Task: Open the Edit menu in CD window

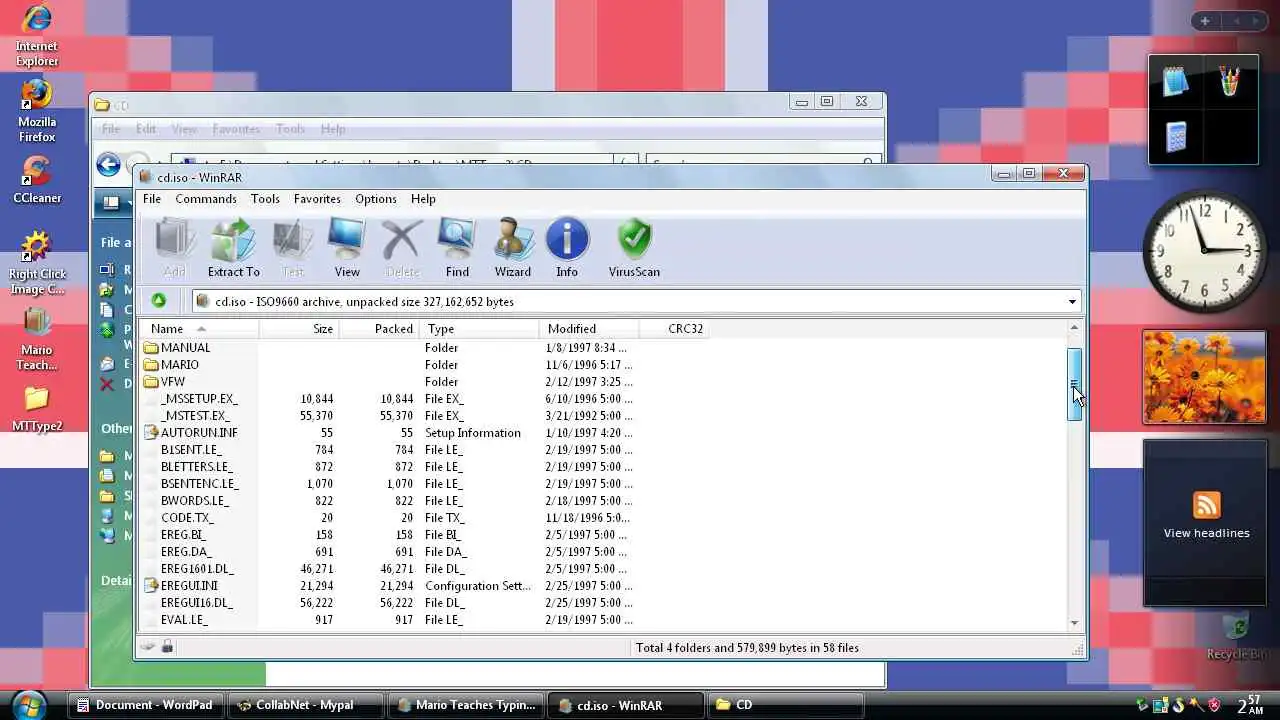Action: coord(146,129)
